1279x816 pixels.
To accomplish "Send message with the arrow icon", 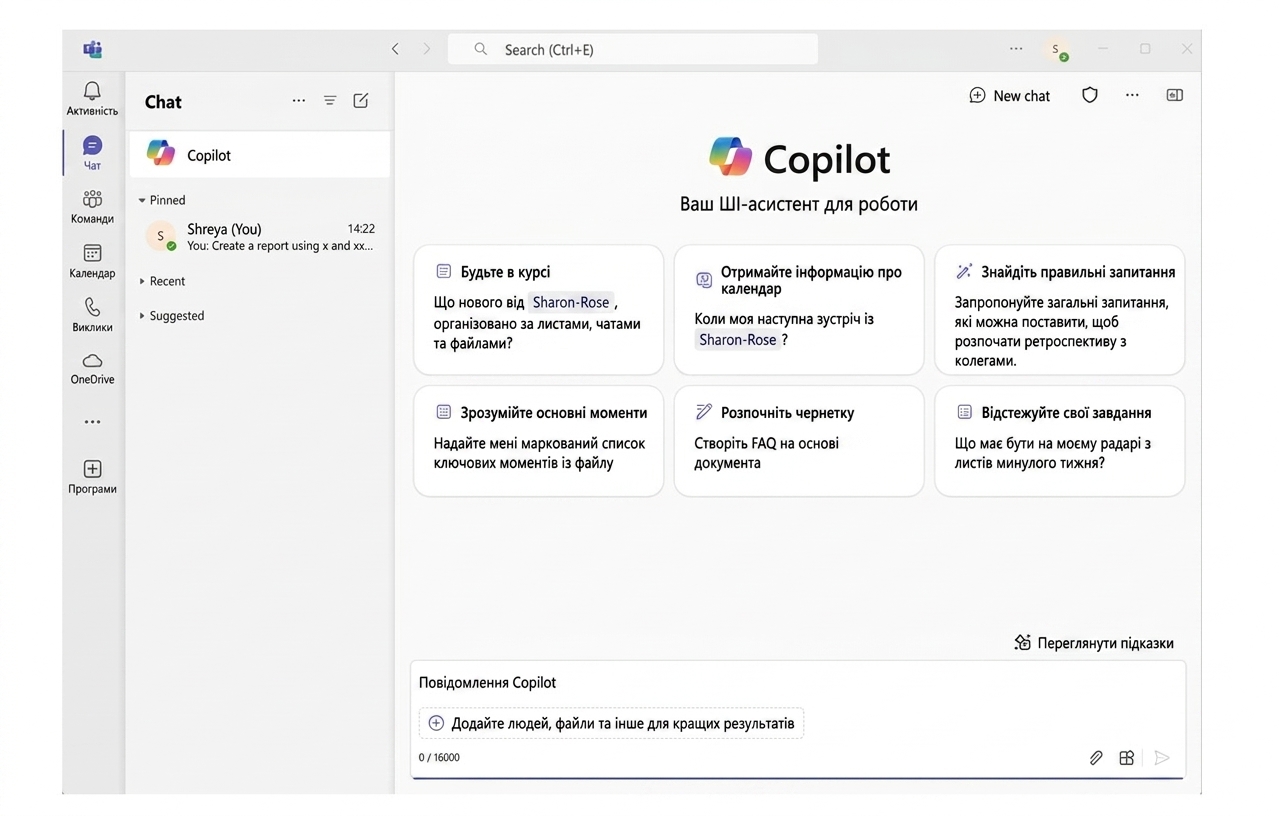I will tap(1161, 758).
